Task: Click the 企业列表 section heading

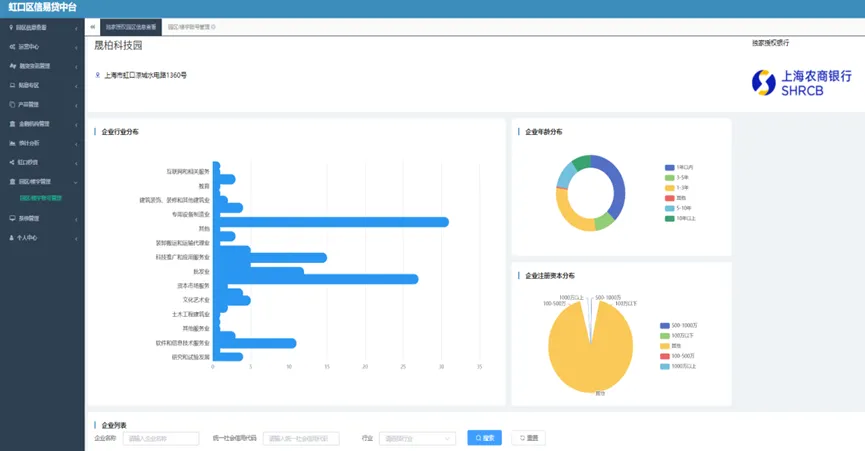Action: [x=114, y=425]
